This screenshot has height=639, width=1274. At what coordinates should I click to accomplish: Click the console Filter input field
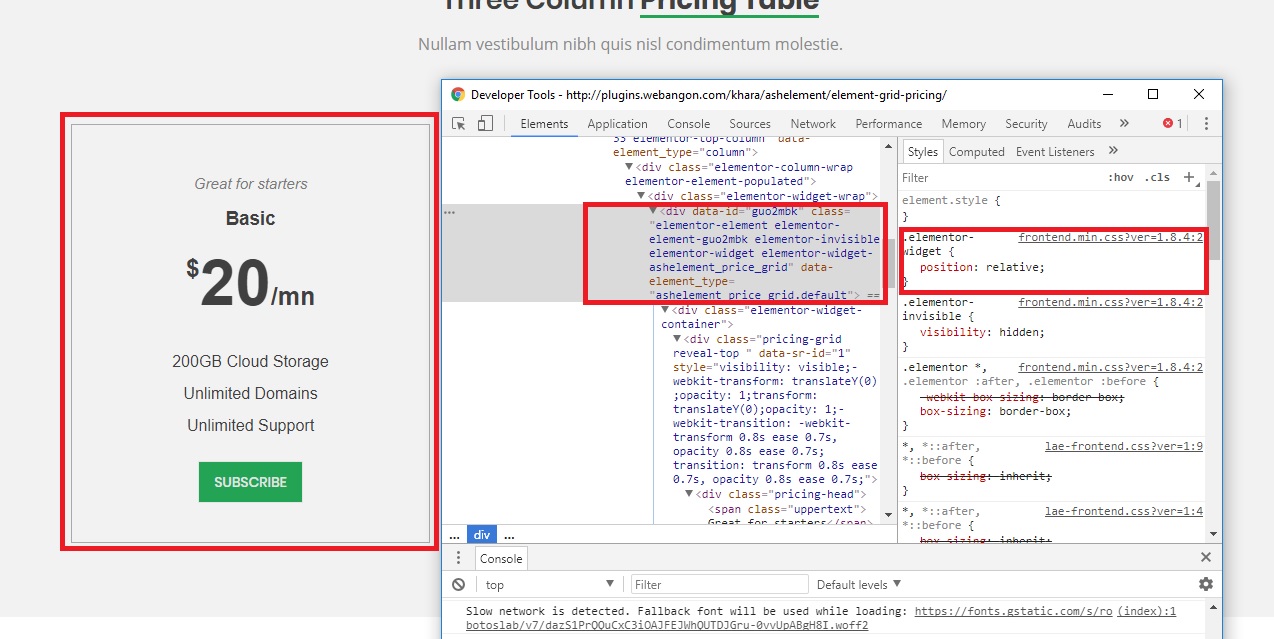click(720, 583)
